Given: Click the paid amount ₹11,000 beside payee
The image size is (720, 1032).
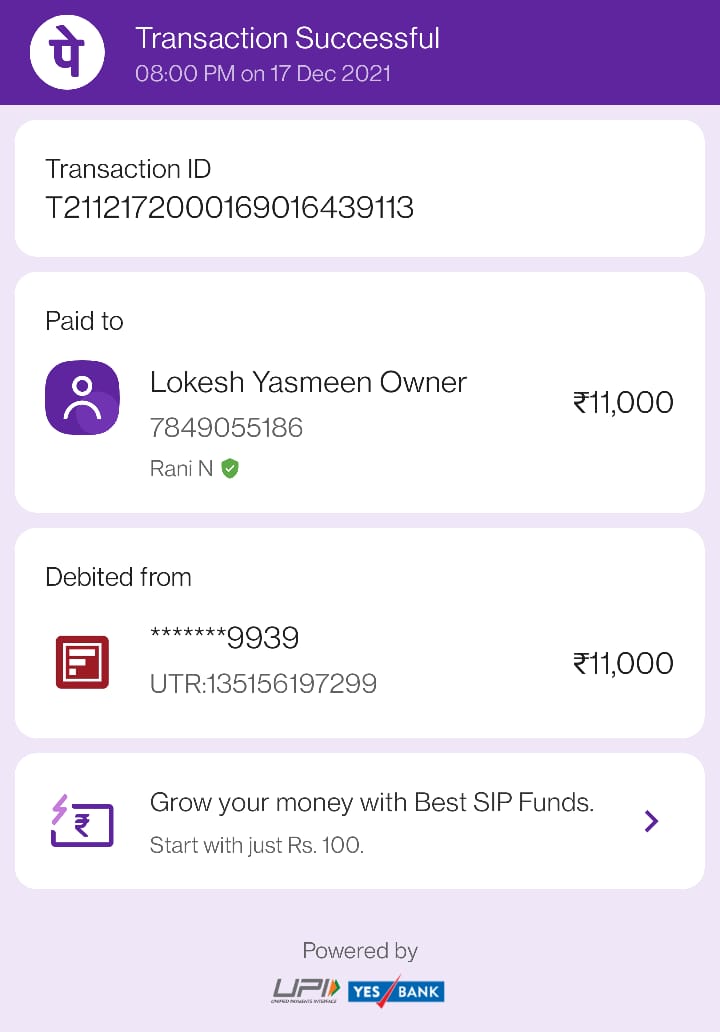Looking at the screenshot, I should (623, 402).
